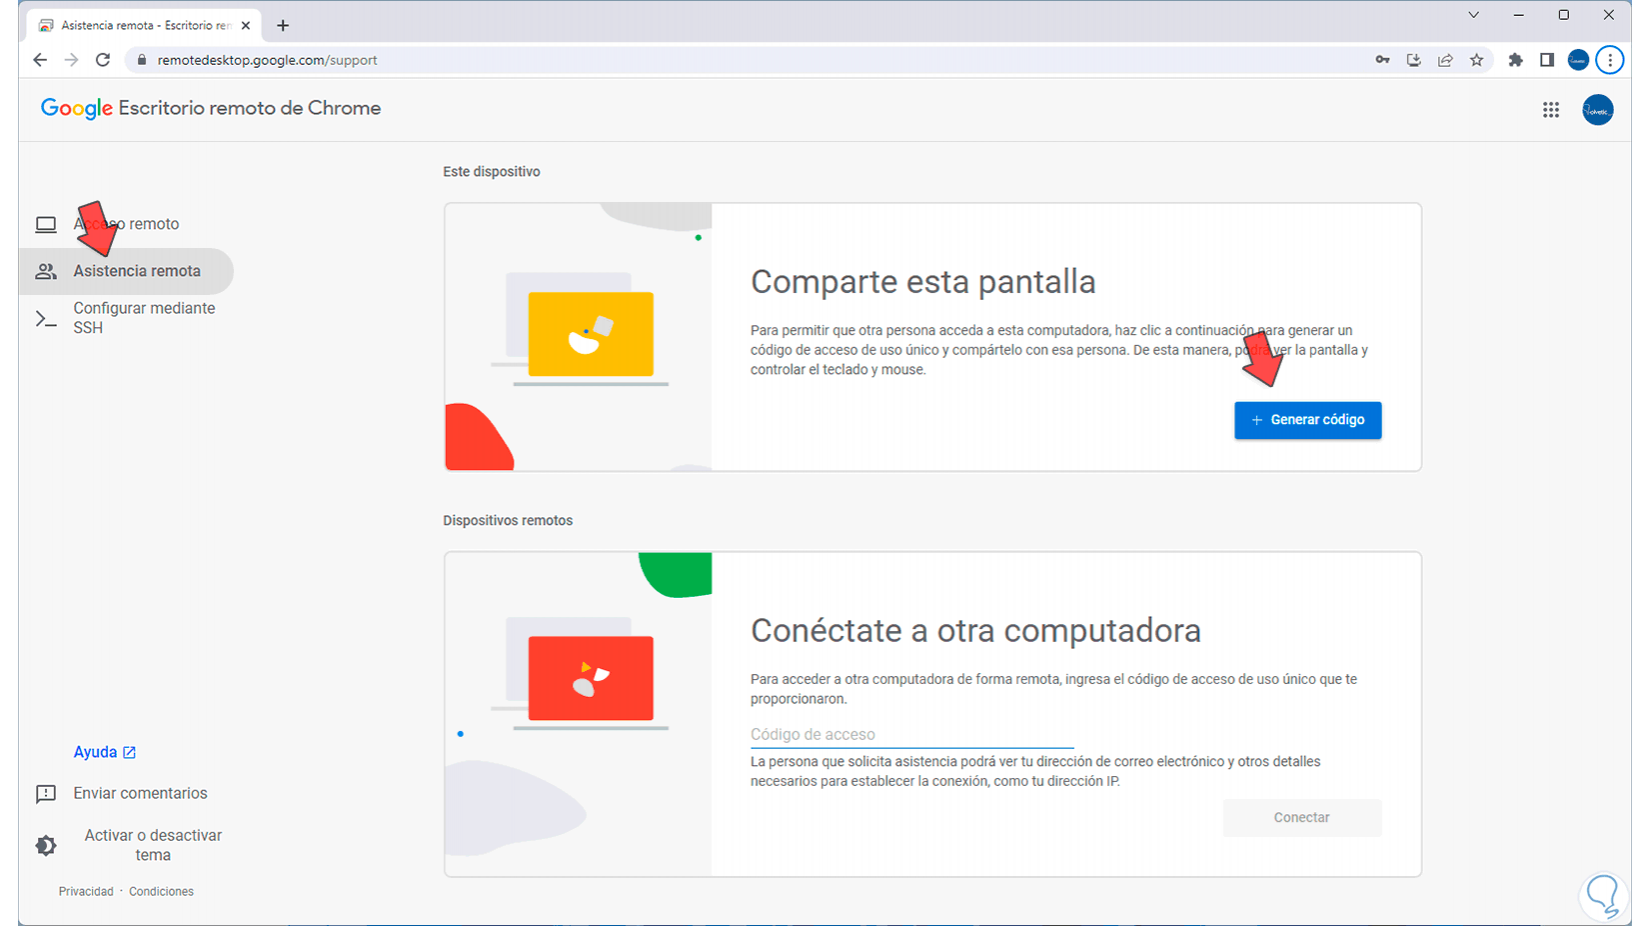The height and width of the screenshot is (926, 1650).
Task: Open Acceso remoto in the sidebar
Action: (x=126, y=224)
